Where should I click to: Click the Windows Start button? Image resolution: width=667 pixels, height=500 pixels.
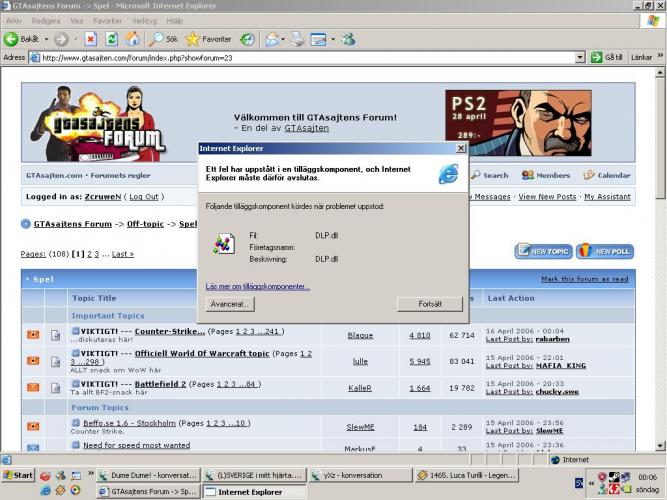(x=18, y=475)
